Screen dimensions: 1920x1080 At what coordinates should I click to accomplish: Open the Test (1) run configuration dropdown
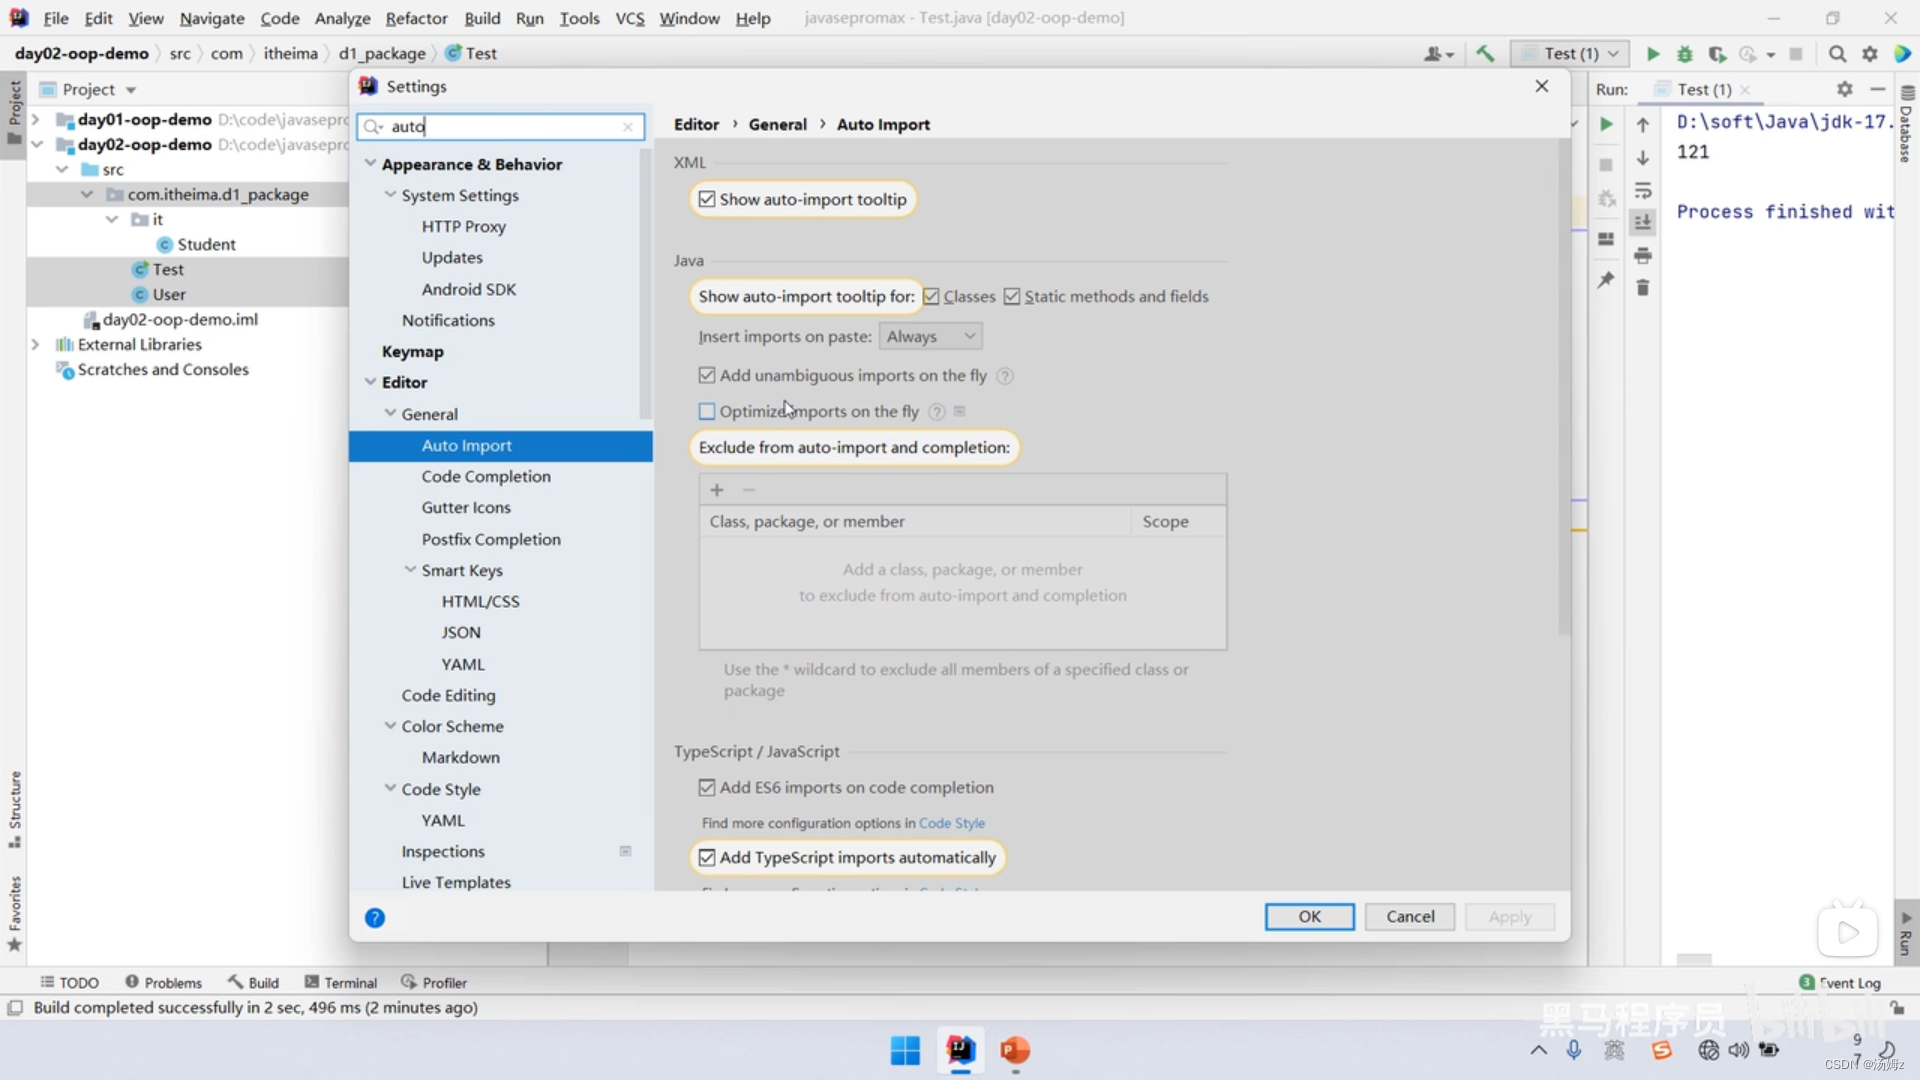coord(1570,54)
